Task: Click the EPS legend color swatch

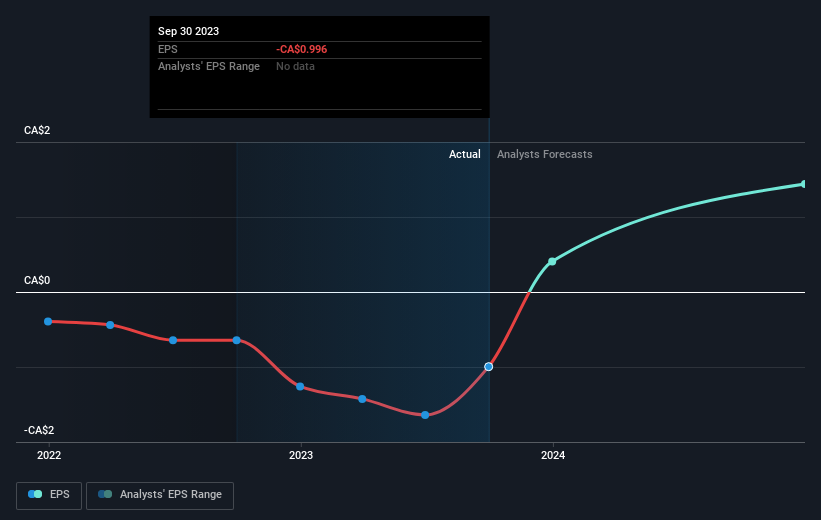Action: (35, 494)
